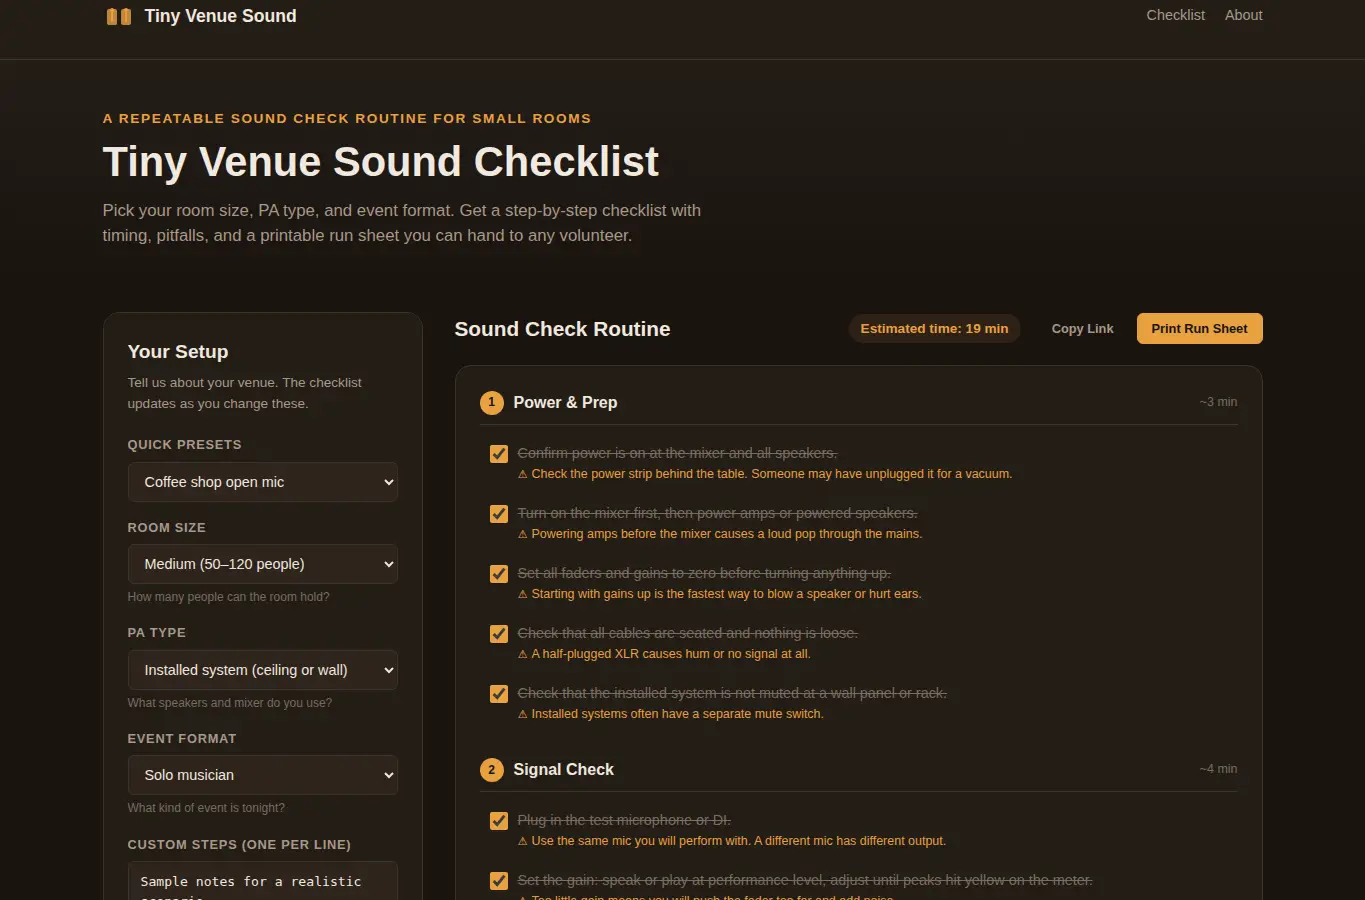Uncheck 'Check that all cables are seated'
This screenshot has width=1365, height=900.
[x=498, y=634]
